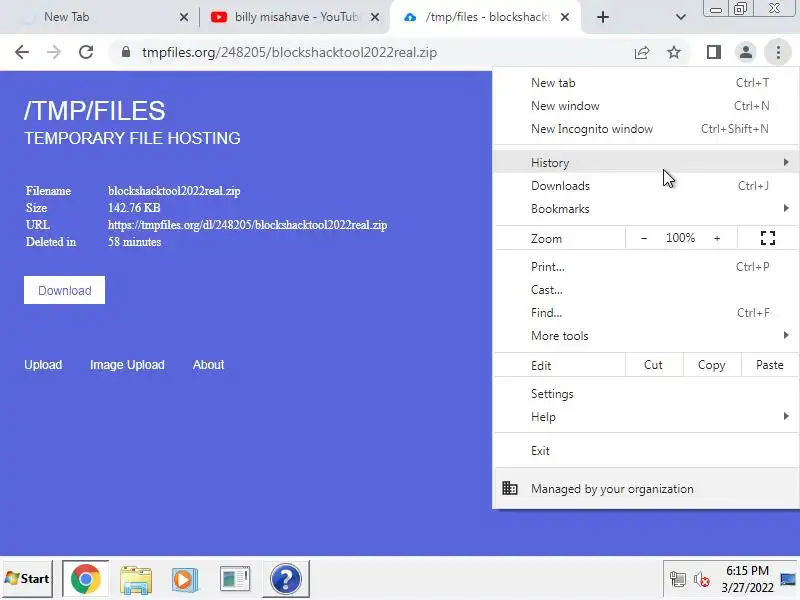Expand the Bookmarks submenu
Screen dimensions: 800x600
tap(645, 209)
